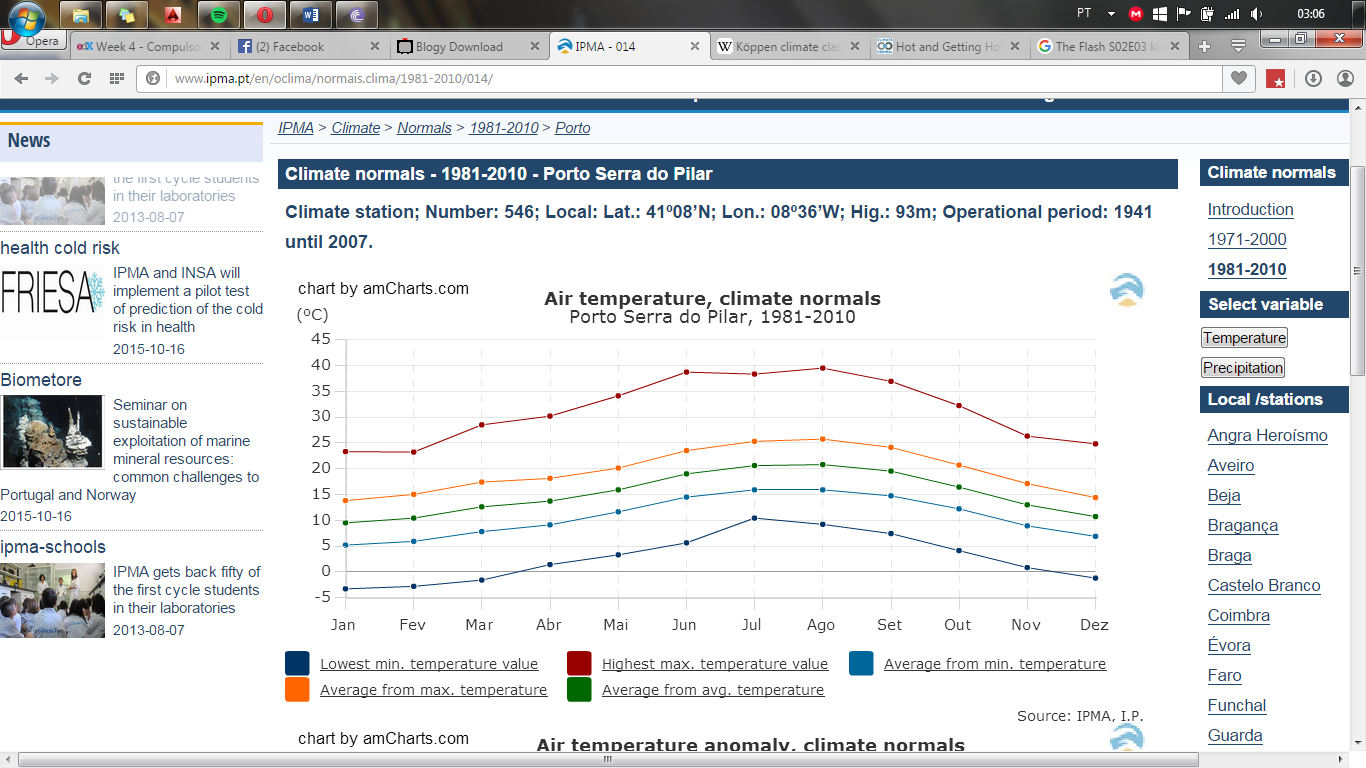Open volume control in system tray

coord(1257,14)
